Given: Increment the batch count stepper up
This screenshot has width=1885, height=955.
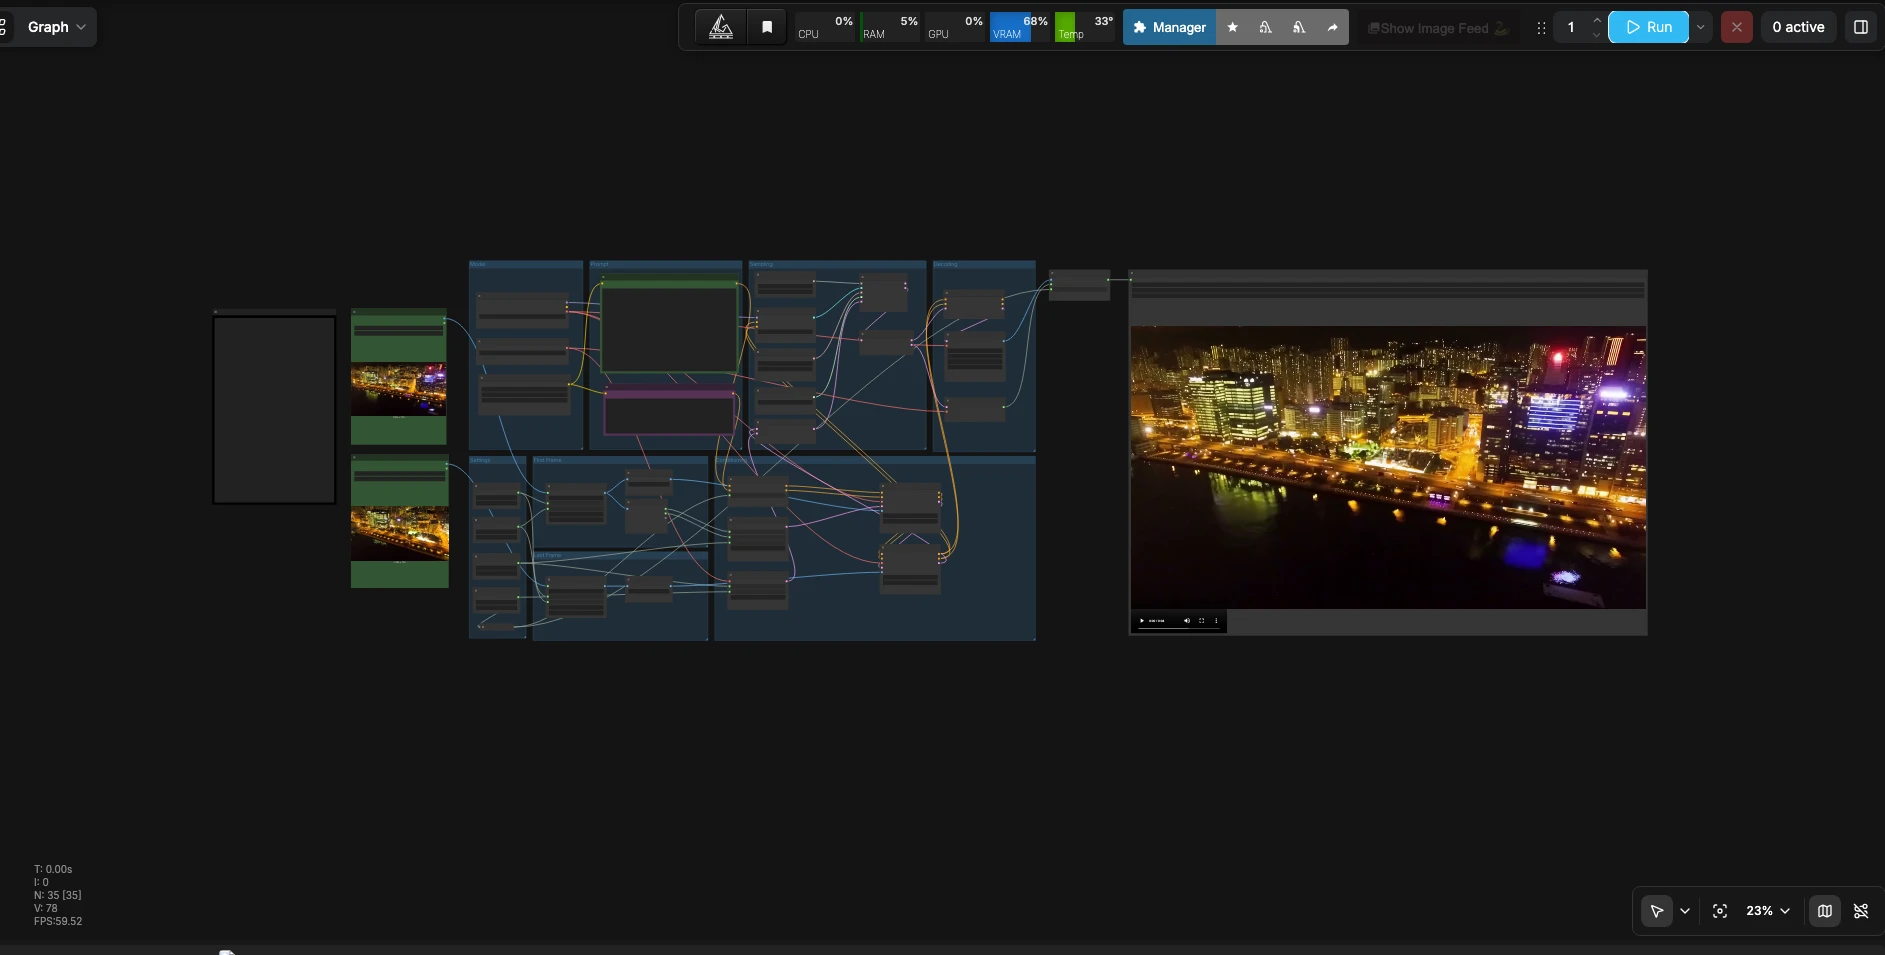Looking at the screenshot, I should 1597,20.
